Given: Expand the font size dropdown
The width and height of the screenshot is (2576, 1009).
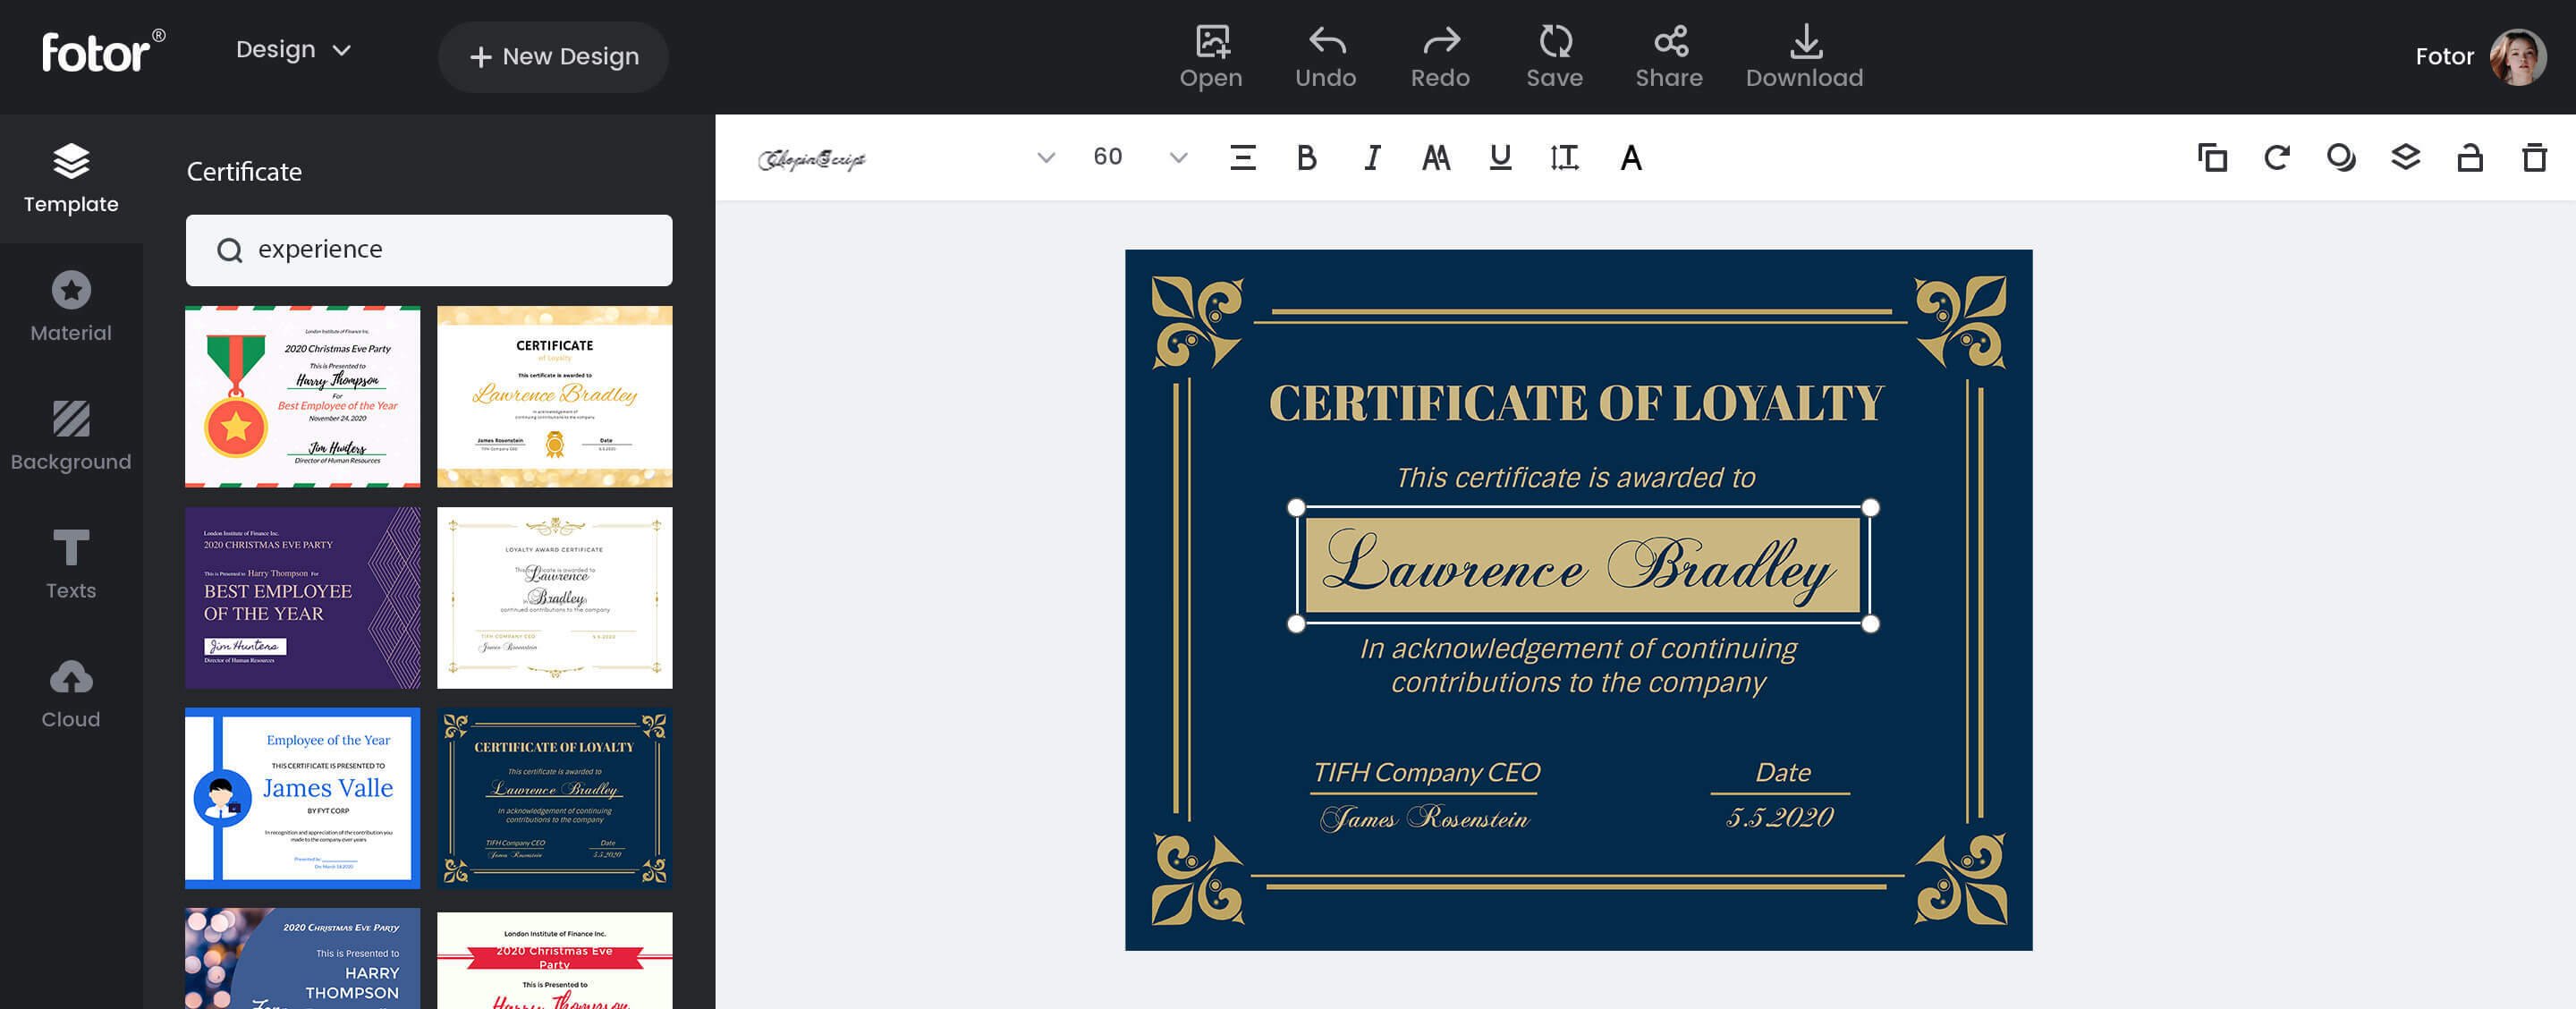Looking at the screenshot, I should (1178, 157).
